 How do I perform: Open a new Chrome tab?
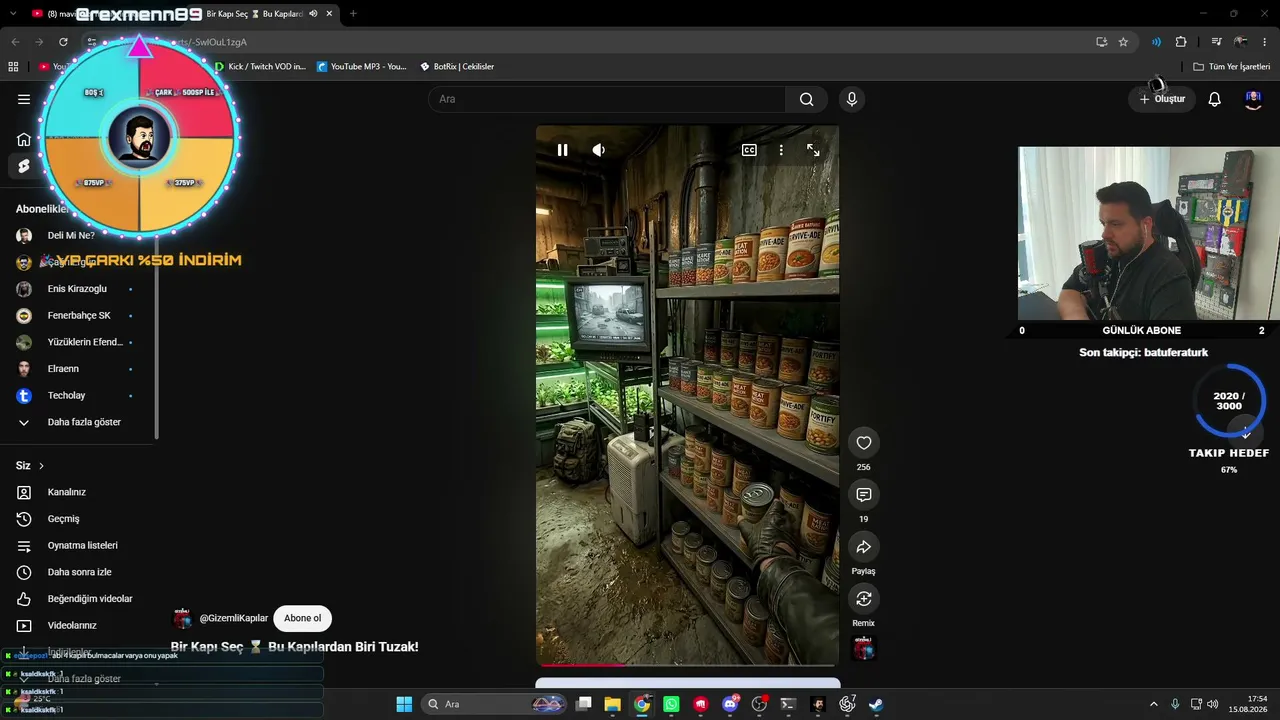pyautogui.click(x=353, y=14)
